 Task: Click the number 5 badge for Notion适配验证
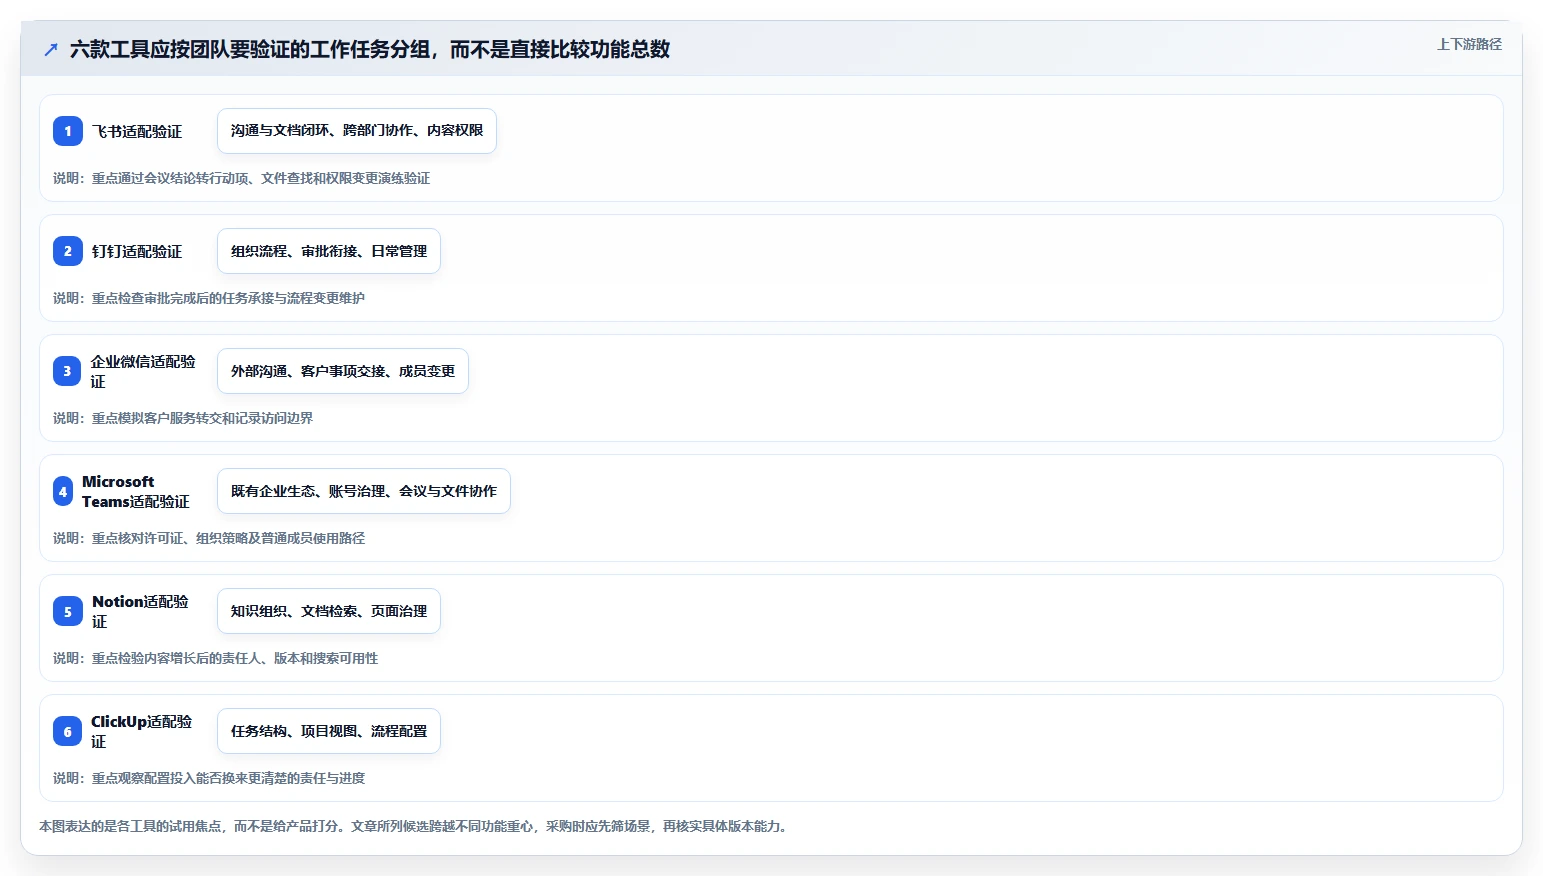tap(68, 611)
